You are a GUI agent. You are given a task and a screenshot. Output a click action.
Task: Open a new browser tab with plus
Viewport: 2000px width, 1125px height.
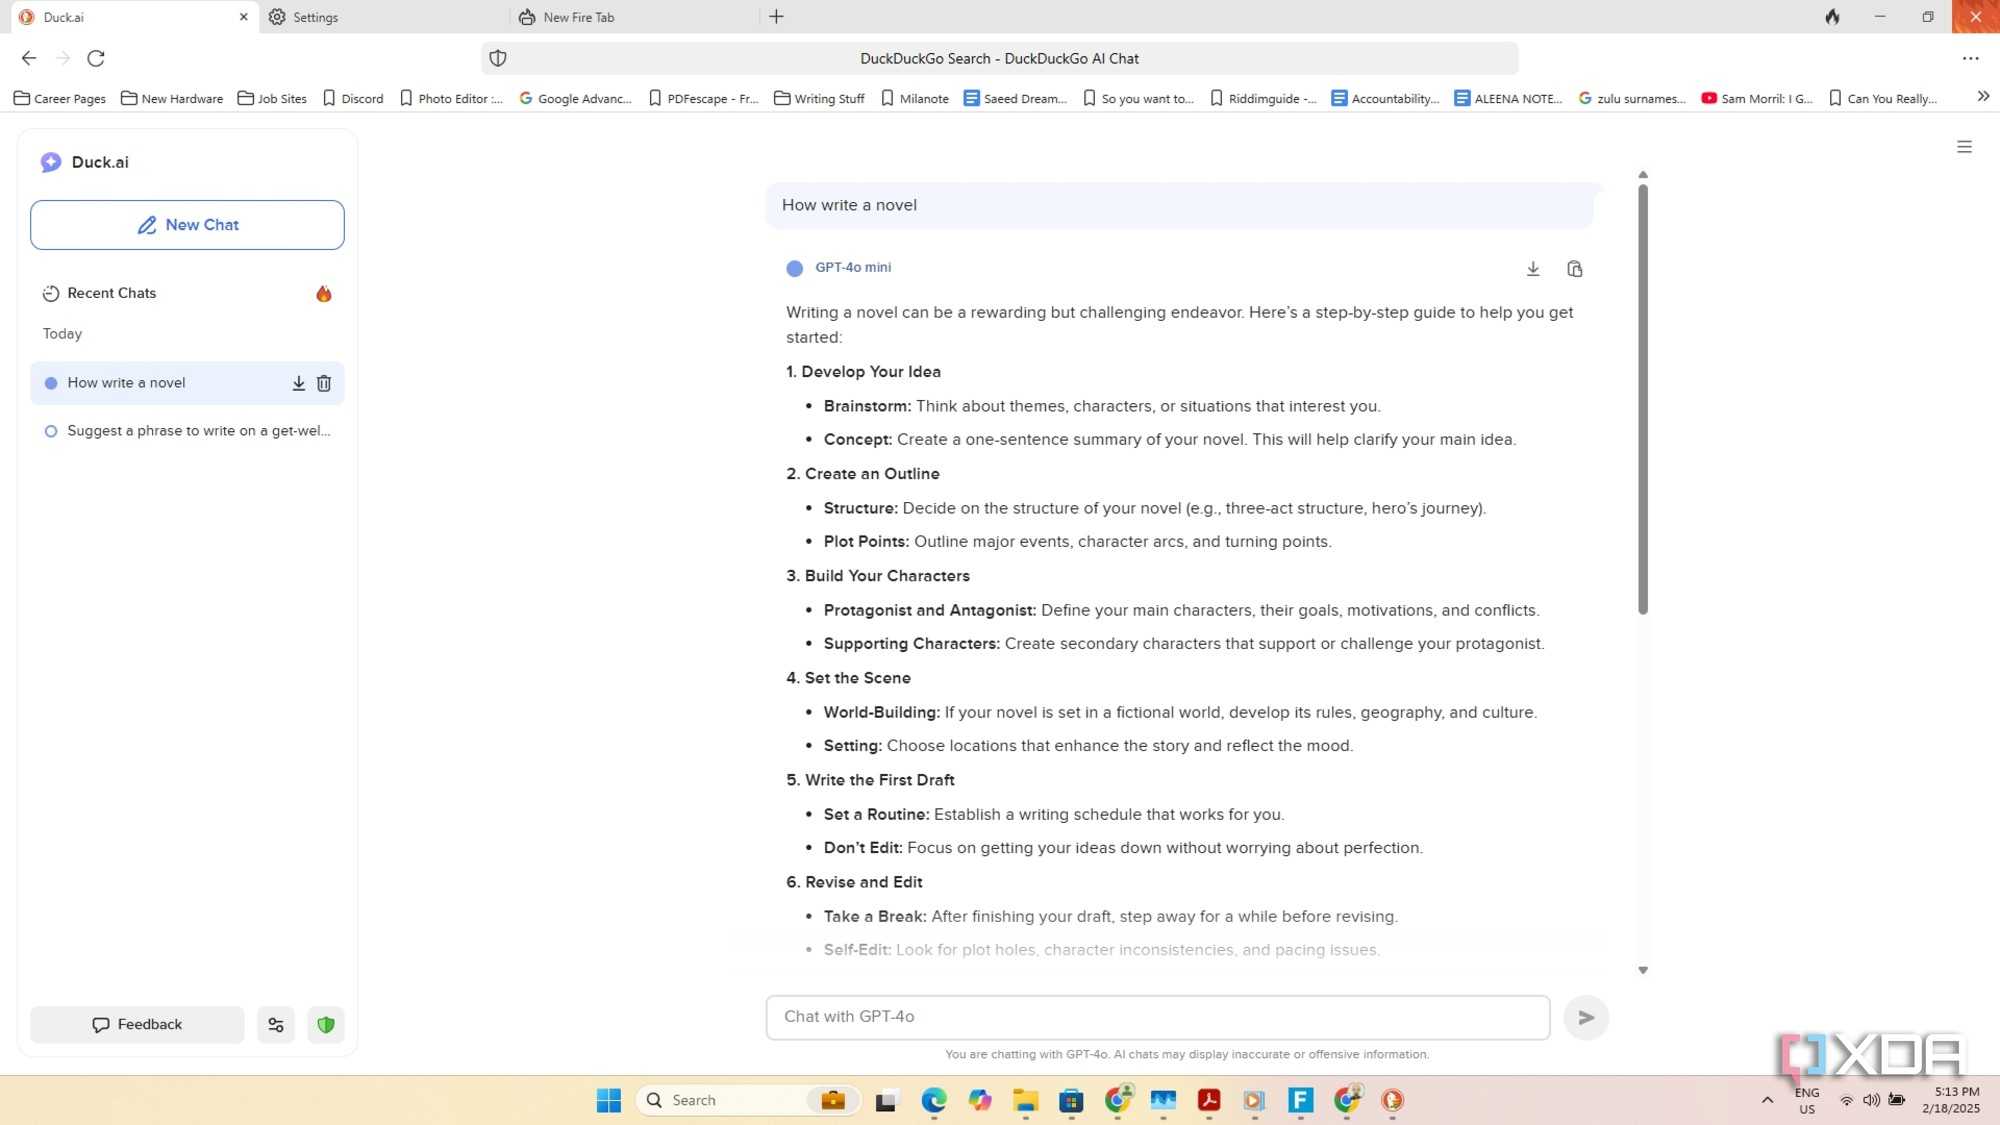(x=776, y=17)
